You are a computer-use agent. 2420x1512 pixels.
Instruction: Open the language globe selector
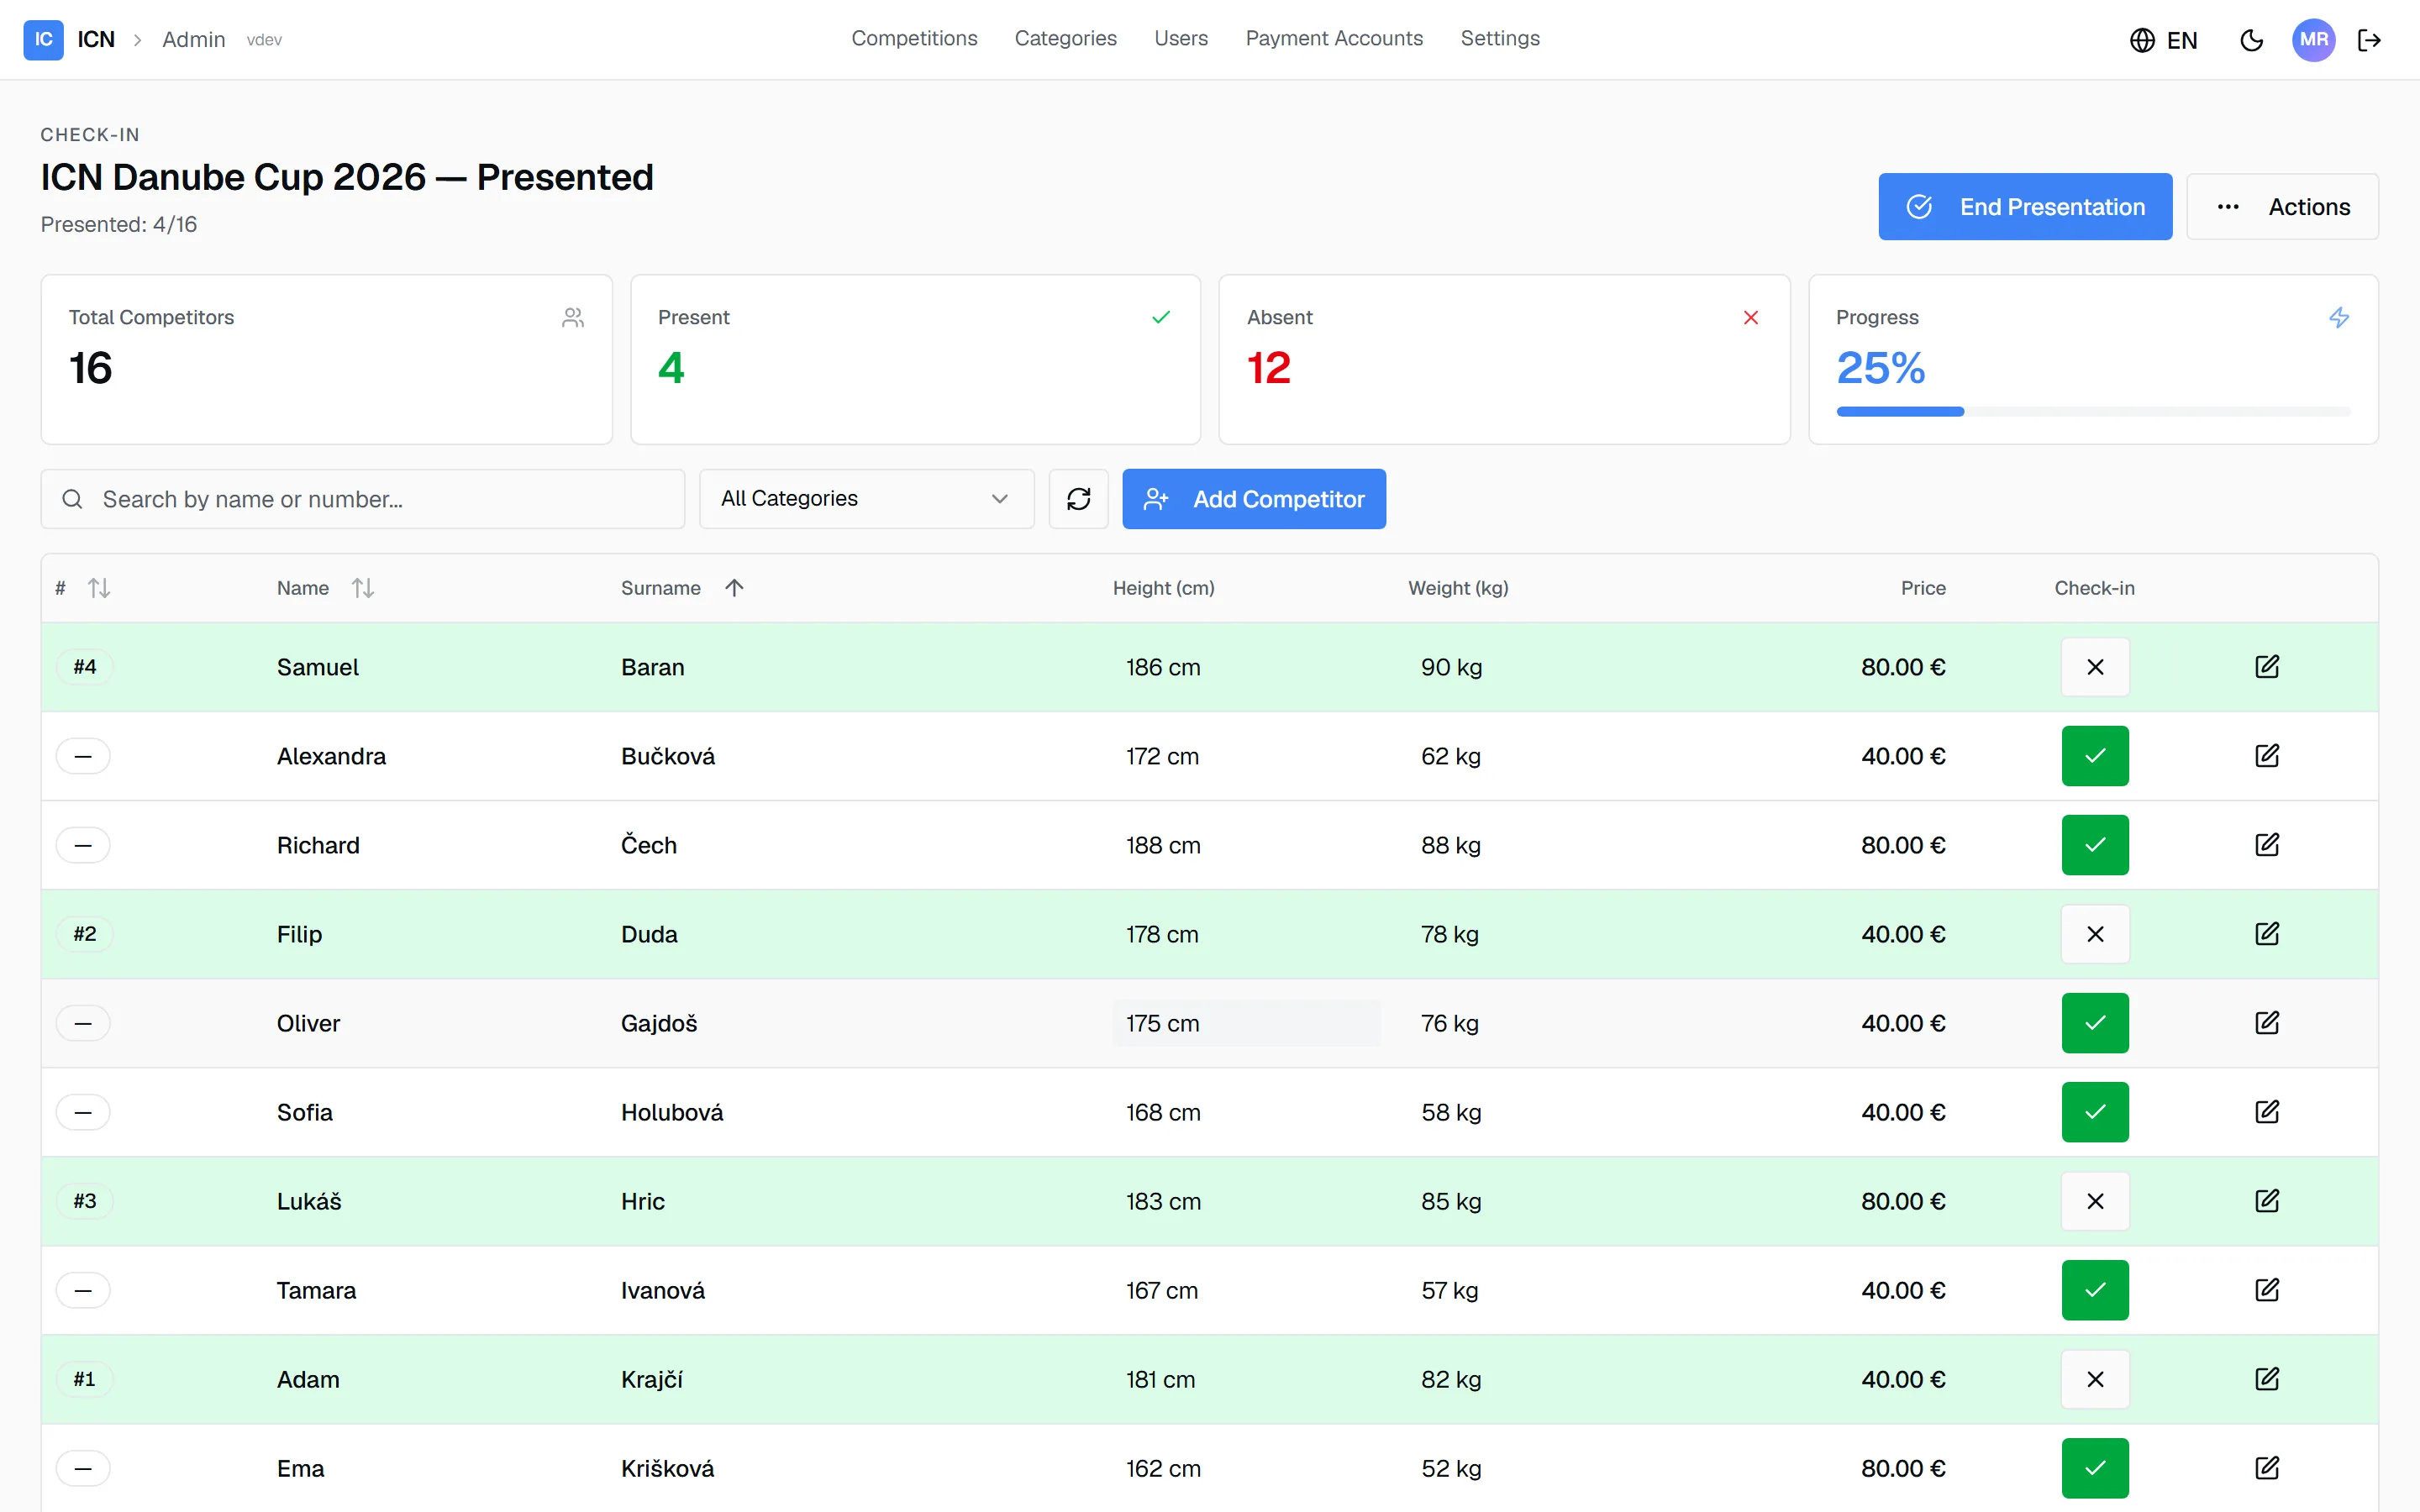coord(2142,40)
